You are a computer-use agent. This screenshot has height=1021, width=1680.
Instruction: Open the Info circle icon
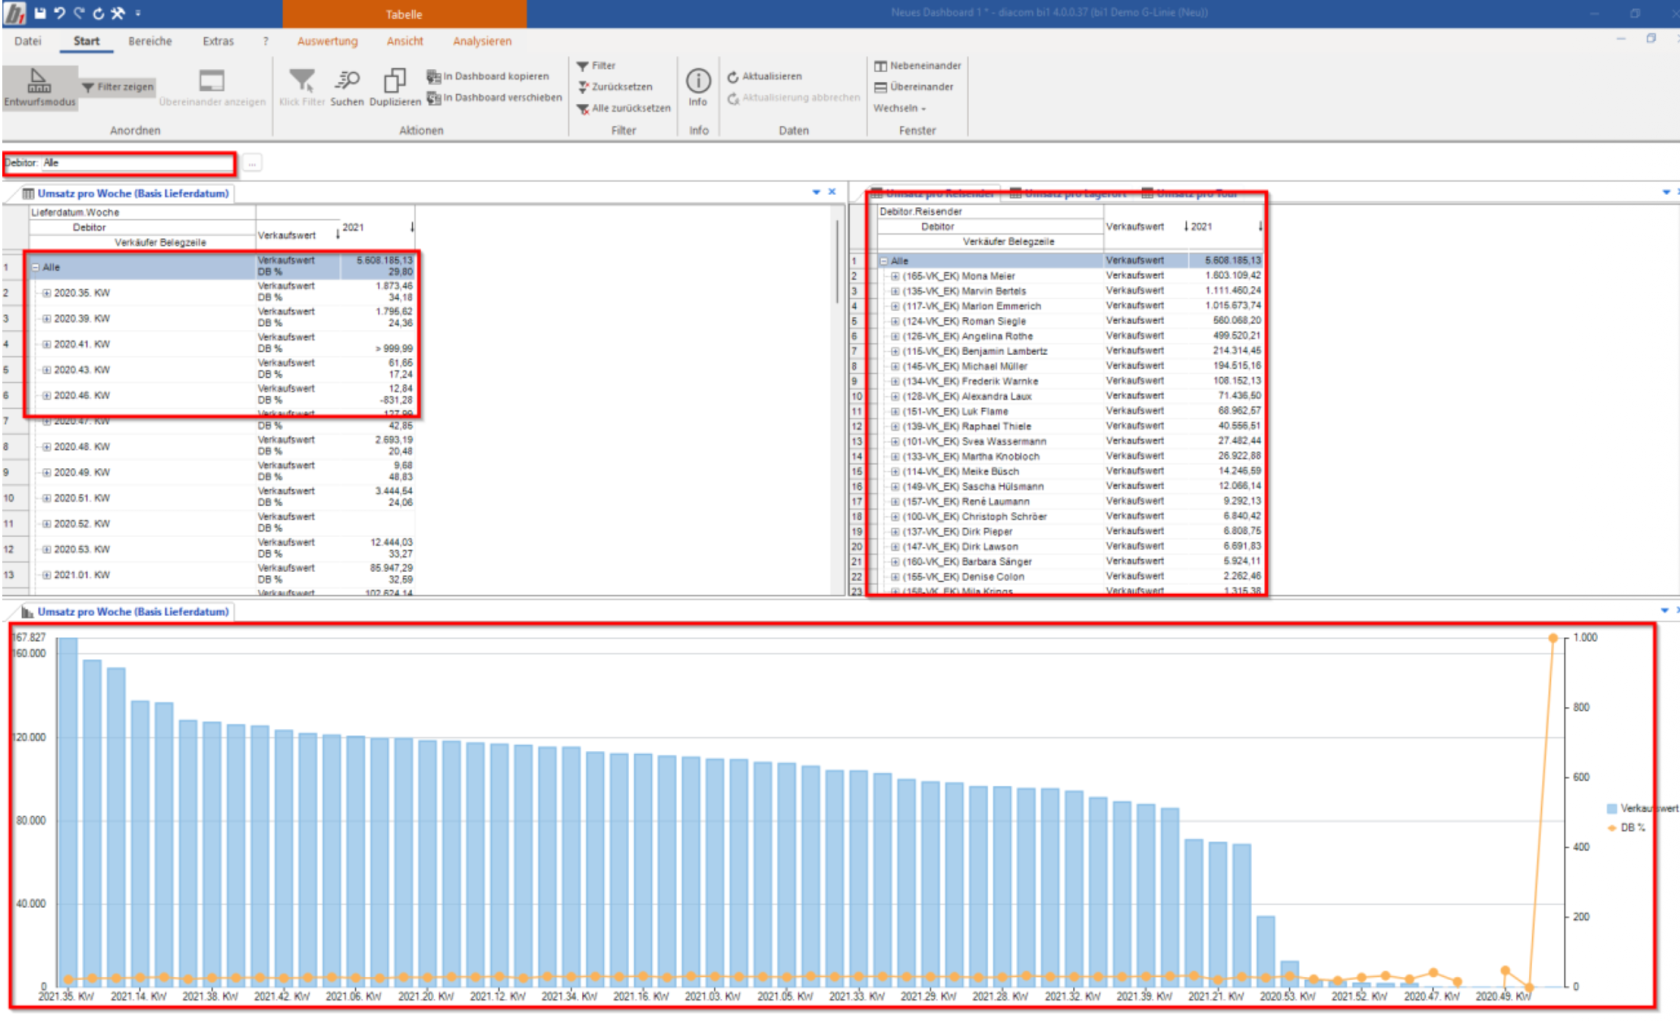click(698, 87)
